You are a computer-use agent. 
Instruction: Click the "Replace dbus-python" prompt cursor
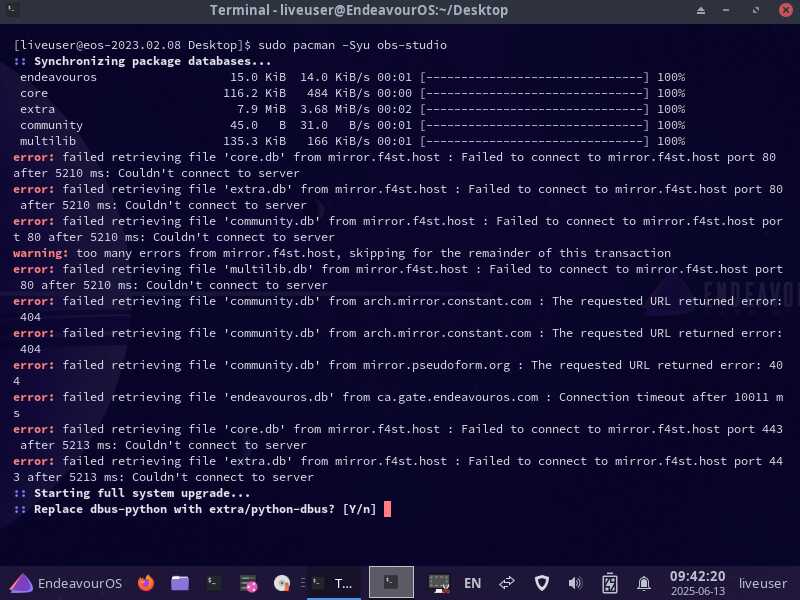387,509
